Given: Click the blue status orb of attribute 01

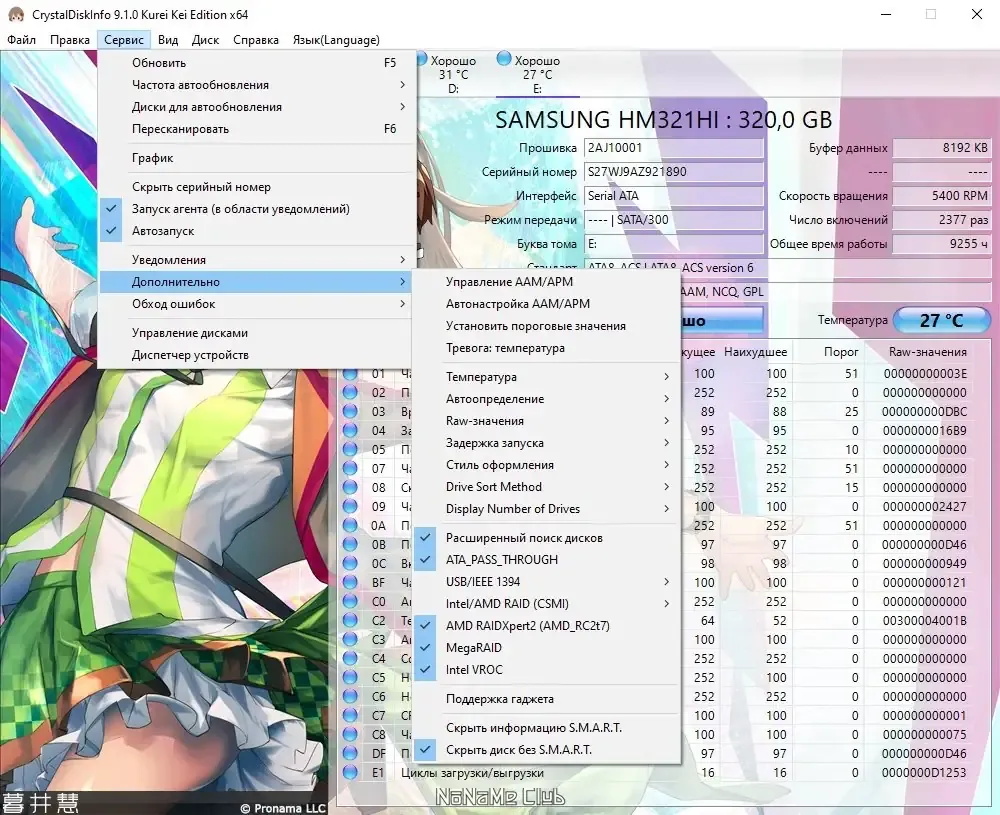Looking at the screenshot, I should click(349, 374).
